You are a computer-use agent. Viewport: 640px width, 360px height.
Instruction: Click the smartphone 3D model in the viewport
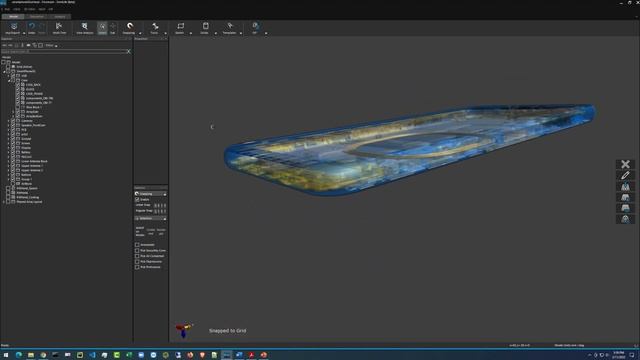(409, 149)
